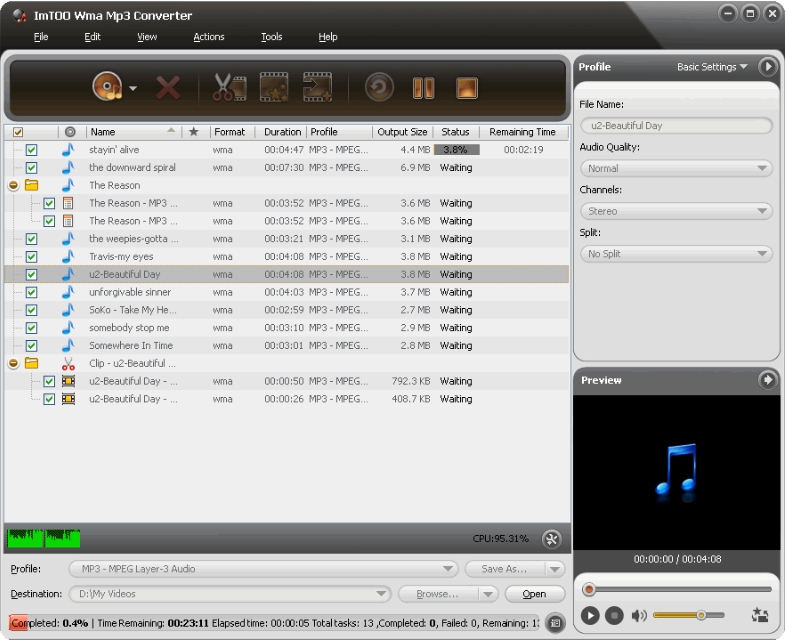Toggle checkbox for unforgivable sinner
Viewport: 786px width, 640px height.
click(x=31, y=292)
